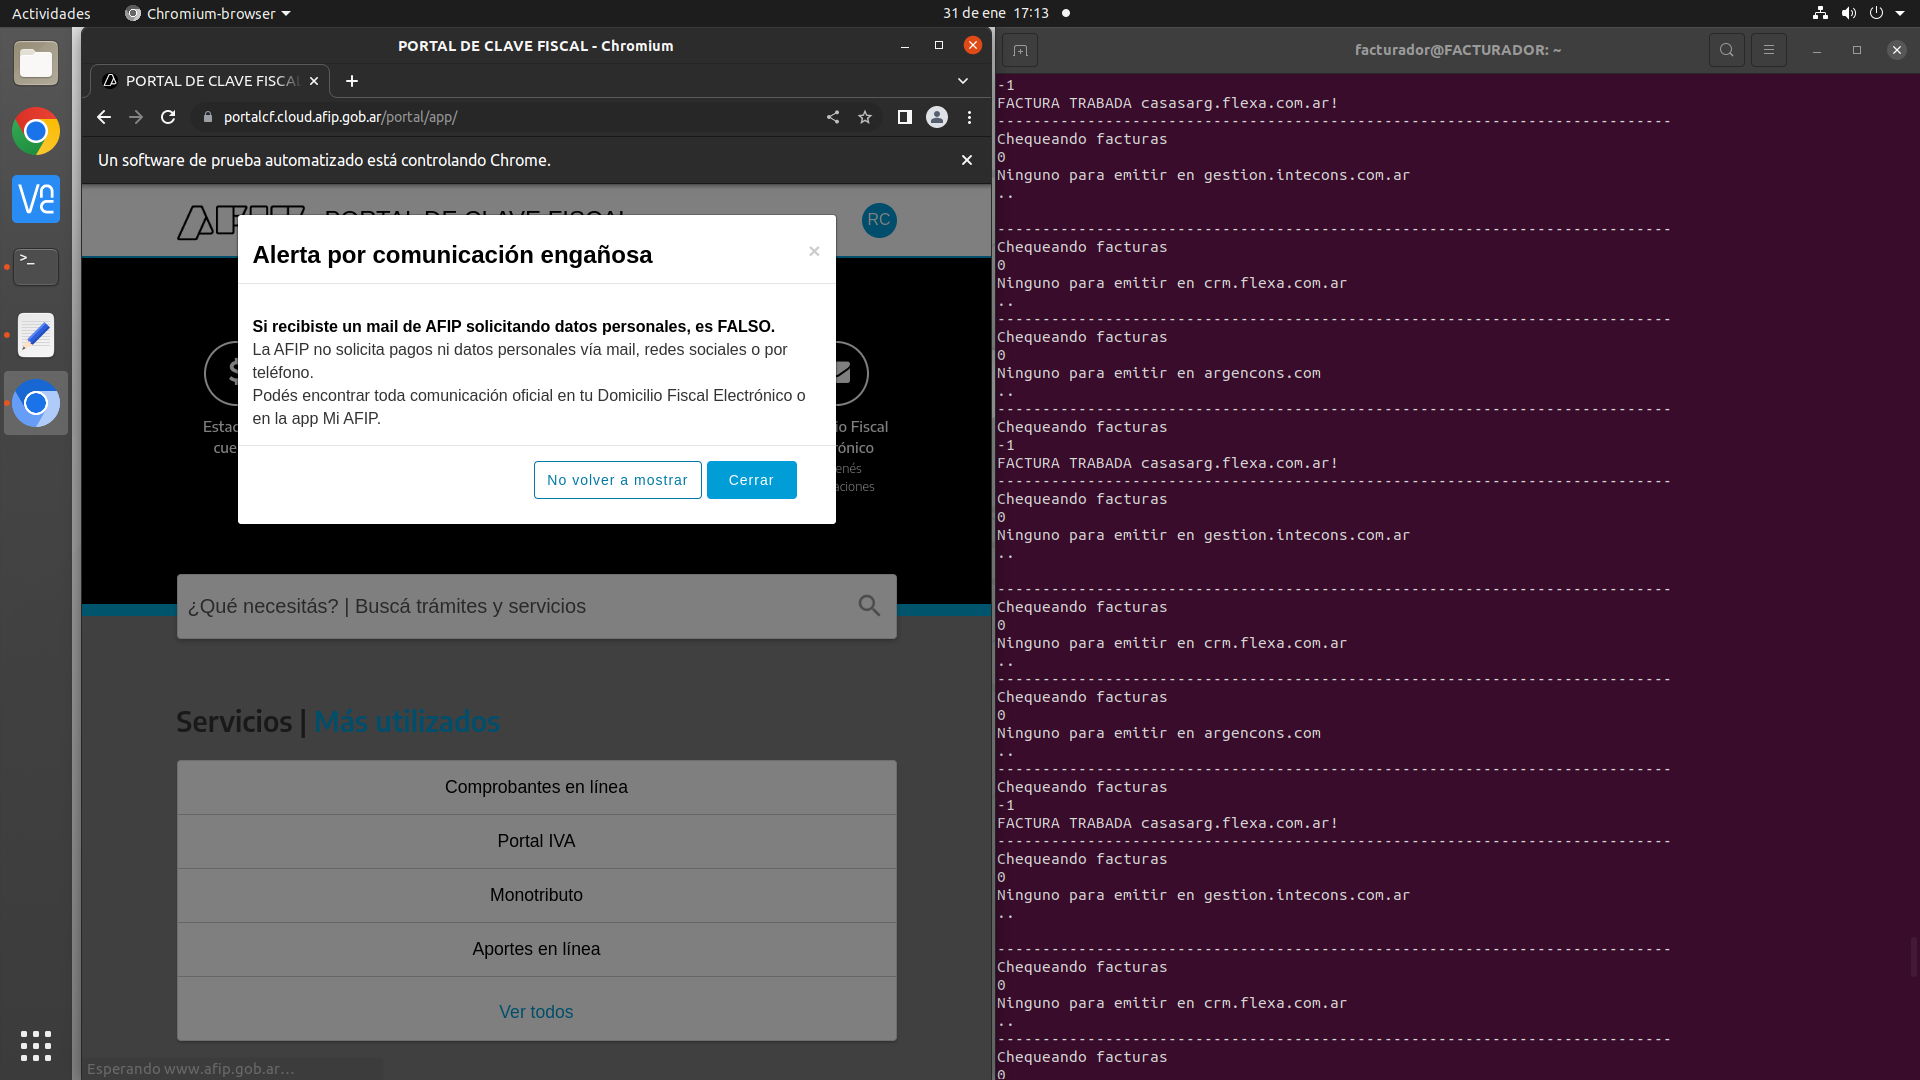Close the PORTAL DE CLAVE FISCAL tab
1920x1080 pixels.
coord(314,81)
